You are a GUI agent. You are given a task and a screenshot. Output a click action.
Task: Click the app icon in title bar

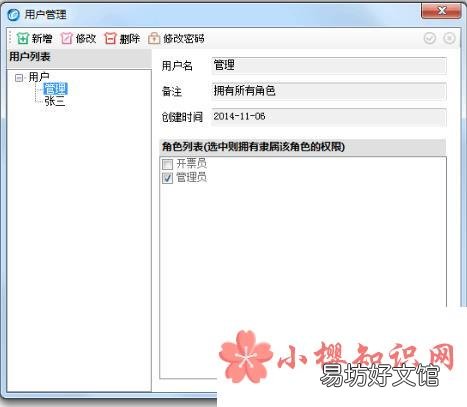point(13,15)
